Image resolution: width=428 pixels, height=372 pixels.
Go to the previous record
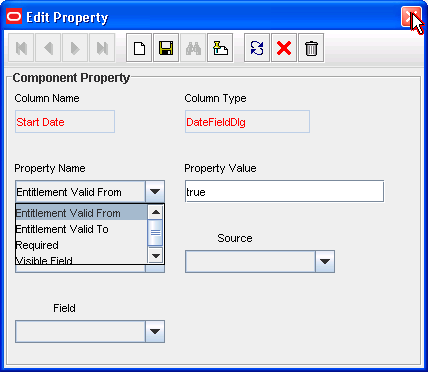point(48,48)
